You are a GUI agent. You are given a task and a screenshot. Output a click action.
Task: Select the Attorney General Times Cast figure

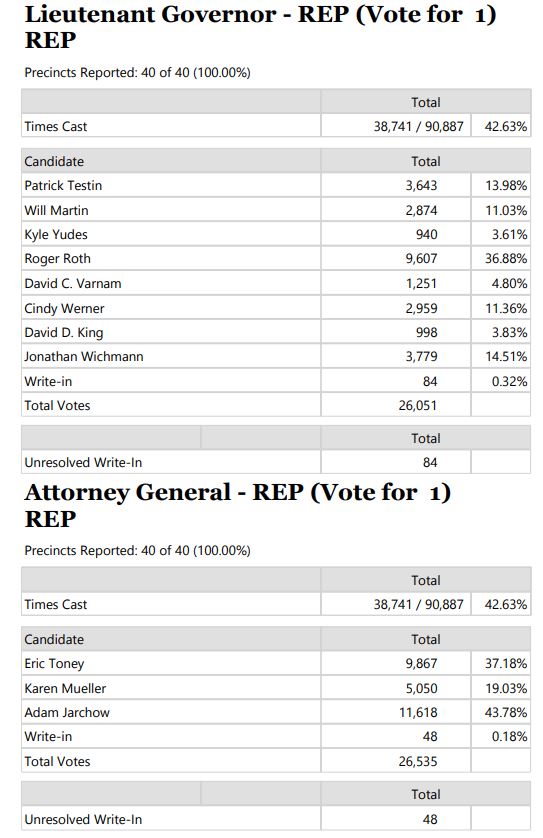(418, 604)
